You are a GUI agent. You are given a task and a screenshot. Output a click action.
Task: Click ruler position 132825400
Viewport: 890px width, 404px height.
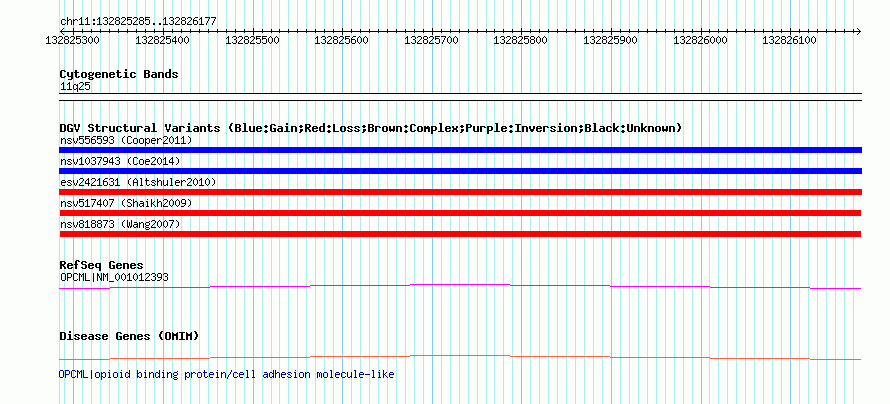162,40
